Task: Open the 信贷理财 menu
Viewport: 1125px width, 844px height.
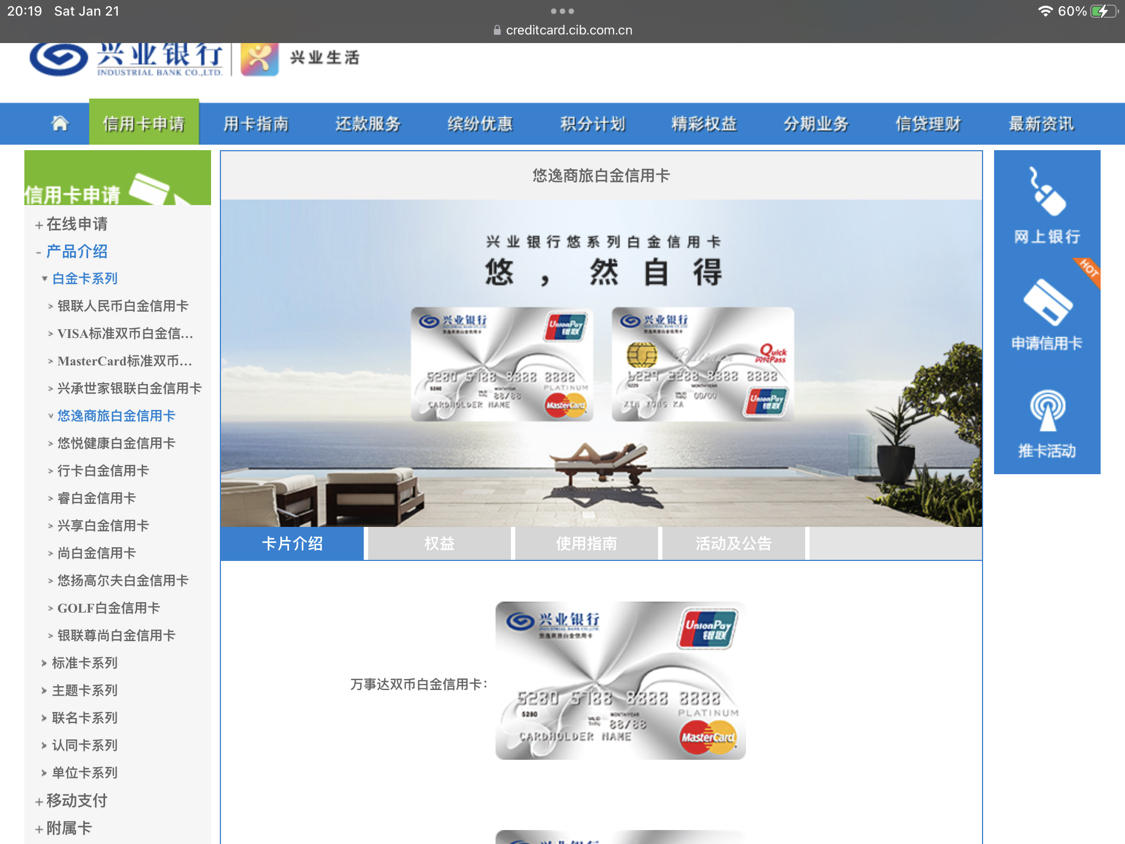Action: pos(928,123)
